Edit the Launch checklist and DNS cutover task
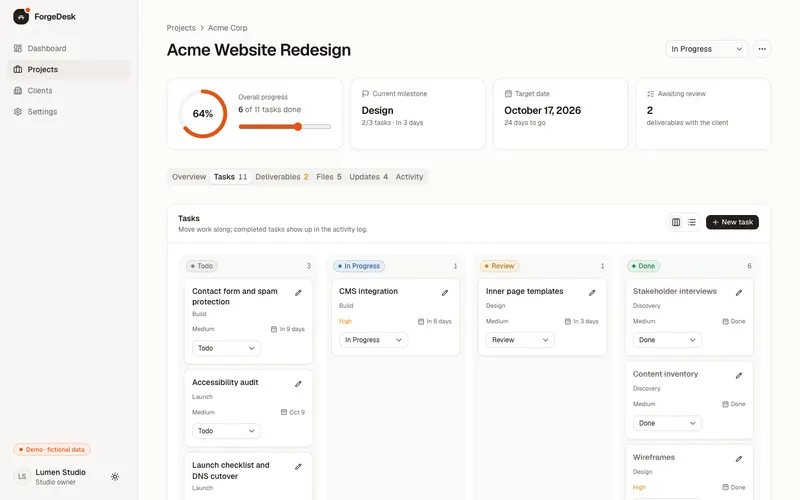 (x=298, y=467)
